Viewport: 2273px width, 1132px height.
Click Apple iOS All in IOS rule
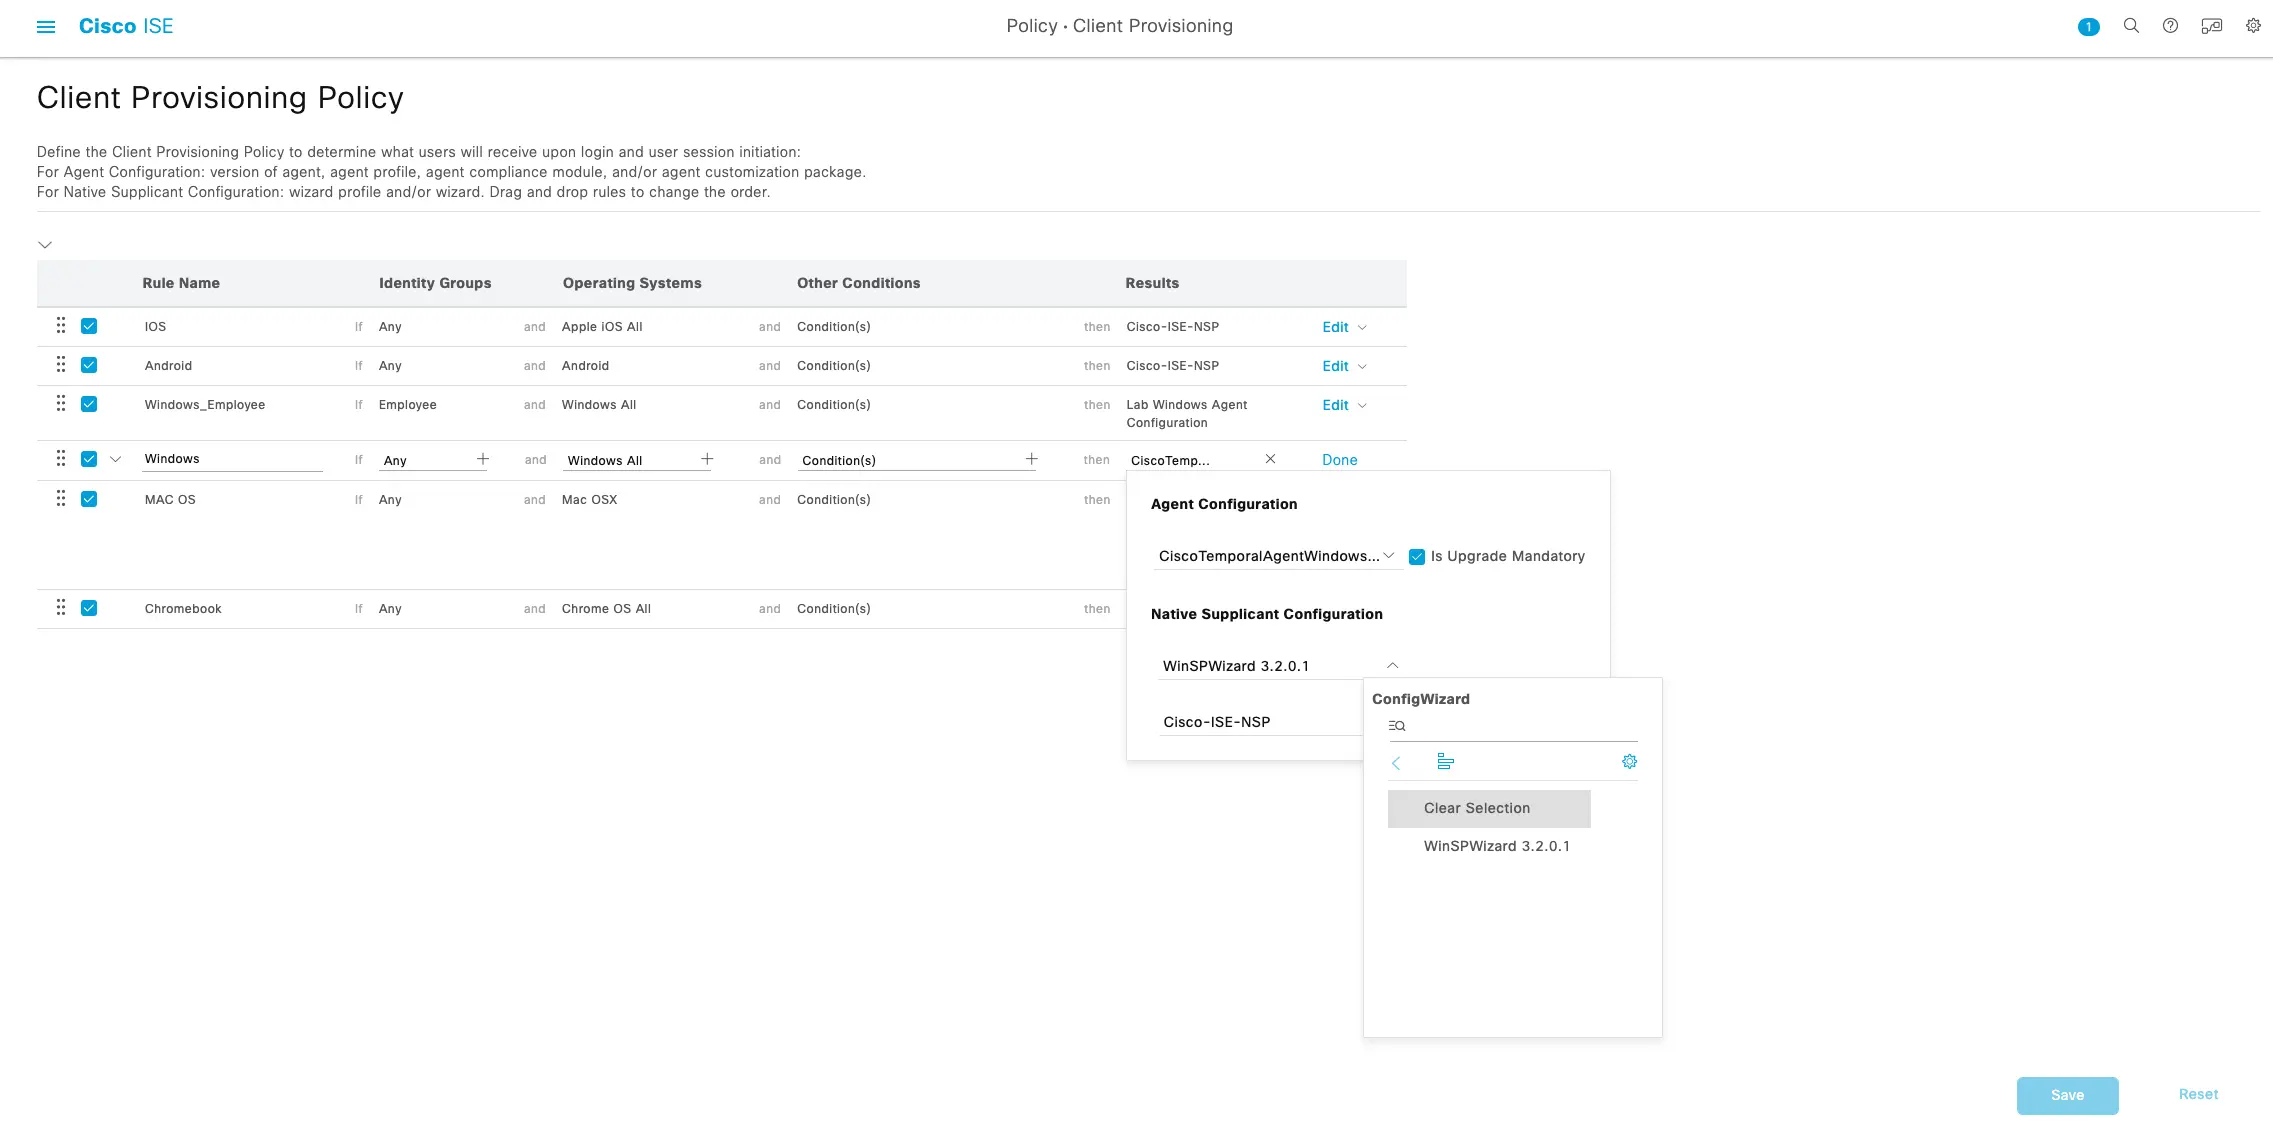tap(602, 327)
